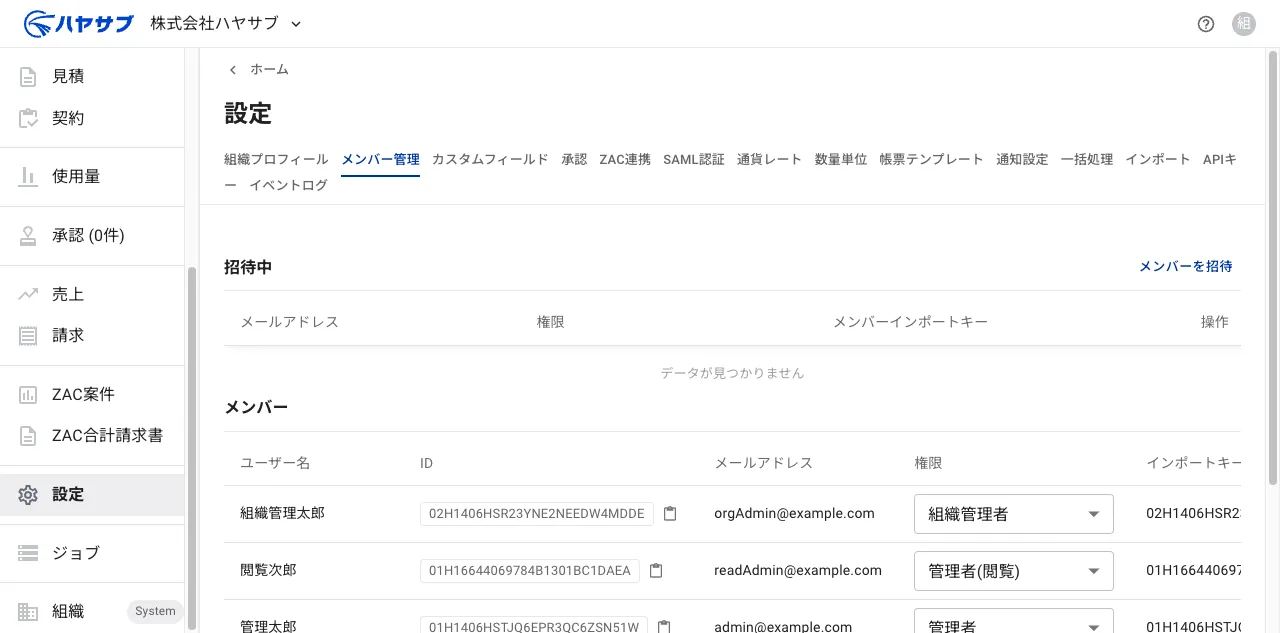Viewport: 1280px width, 633px height.
Task: Click the ユーザー名 column header
Action: (275, 463)
